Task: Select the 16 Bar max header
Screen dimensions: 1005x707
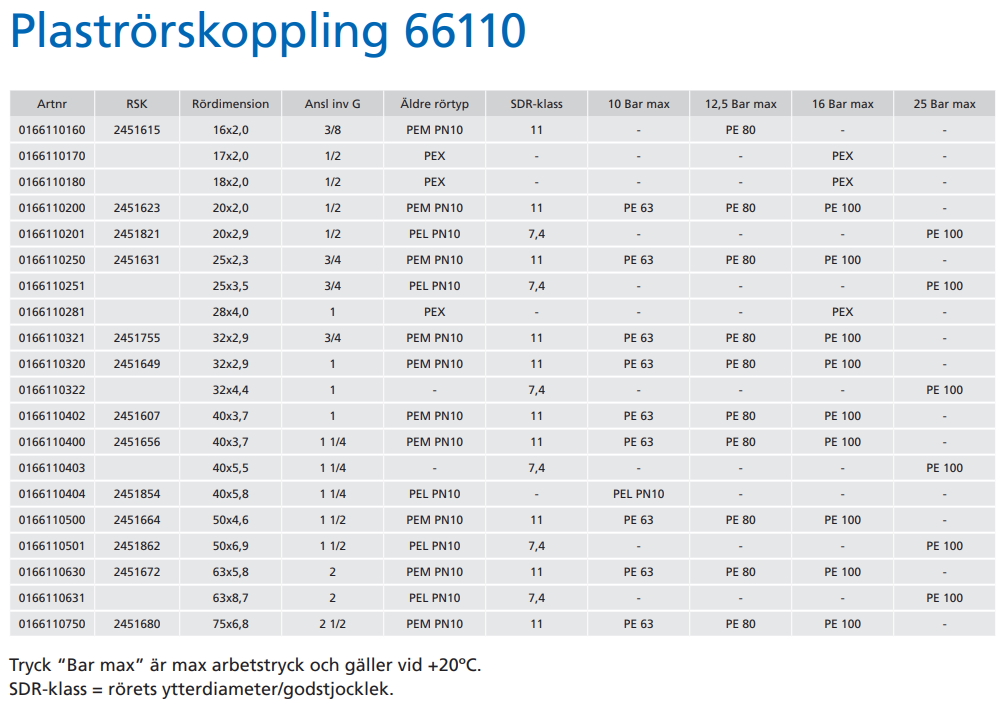Action: 842,104
